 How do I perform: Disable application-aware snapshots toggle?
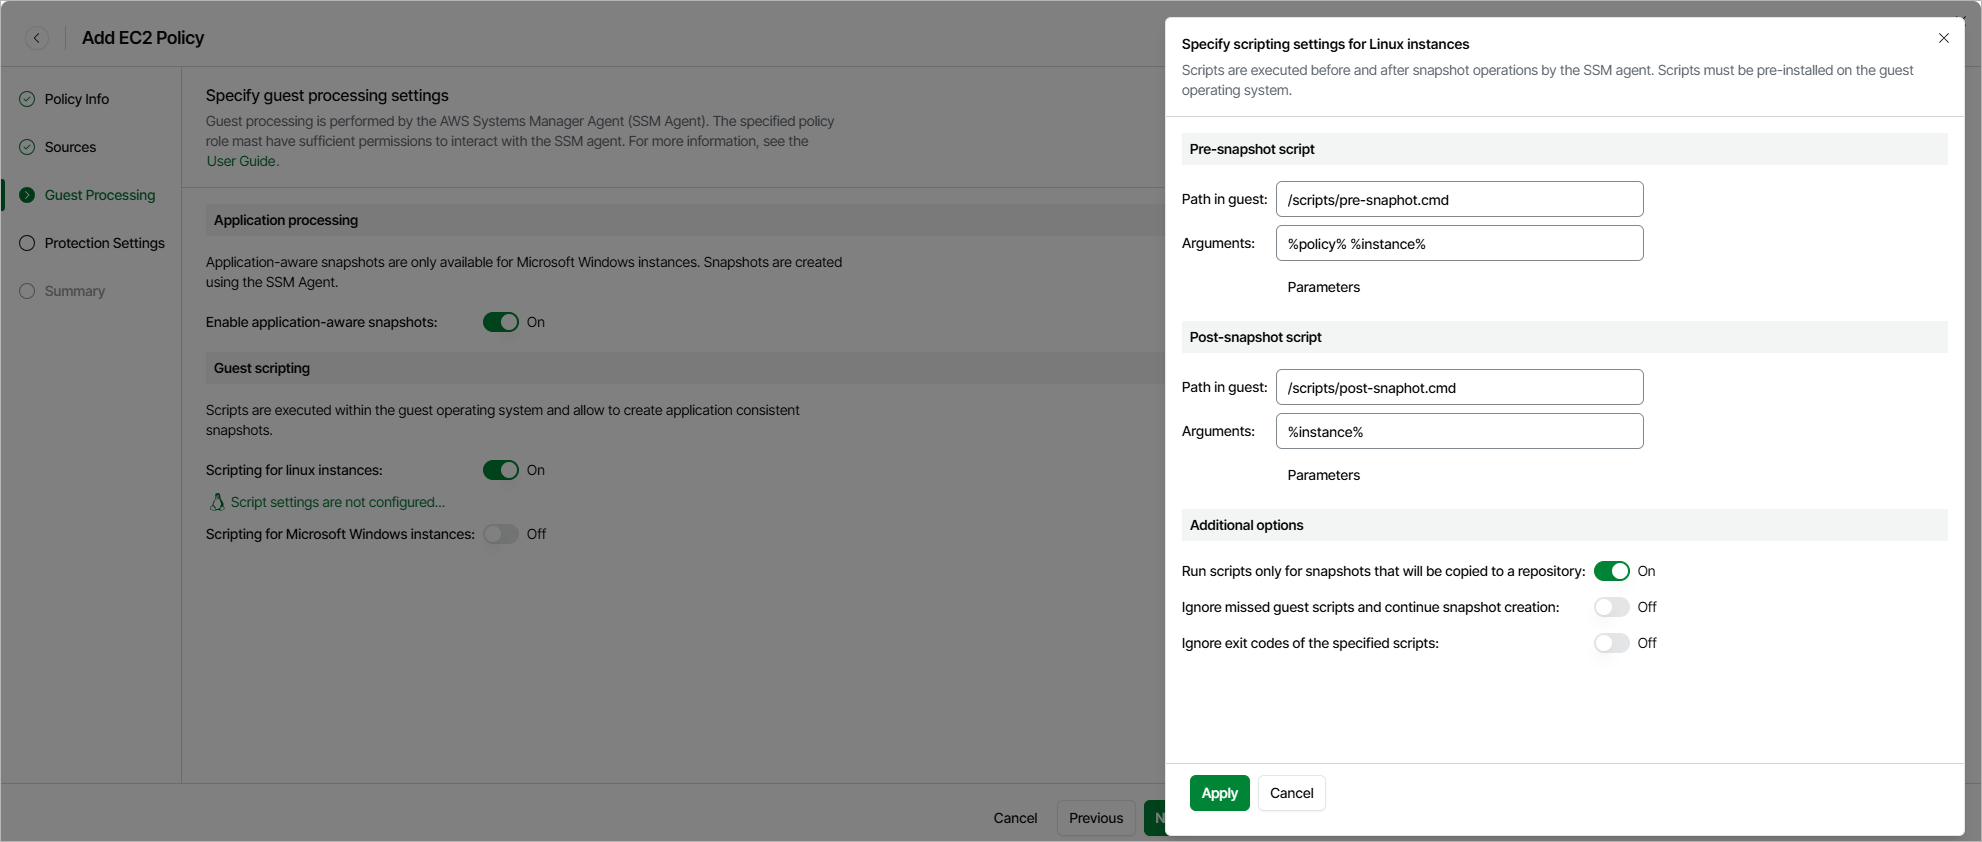coord(500,322)
